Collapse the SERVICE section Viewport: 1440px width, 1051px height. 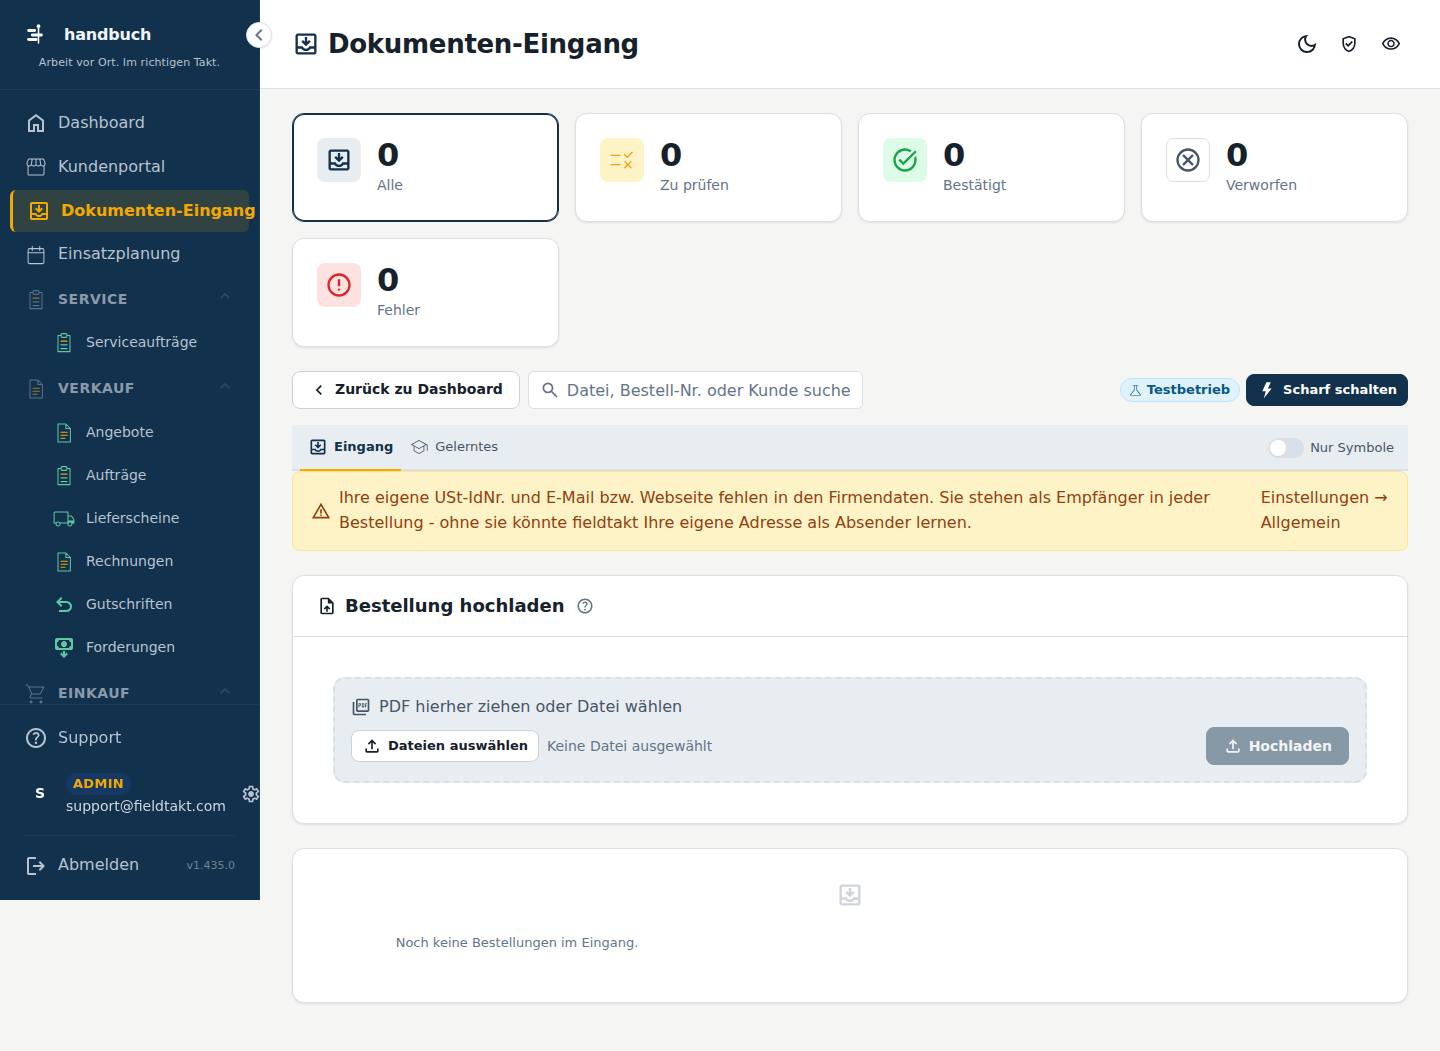pos(225,297)
